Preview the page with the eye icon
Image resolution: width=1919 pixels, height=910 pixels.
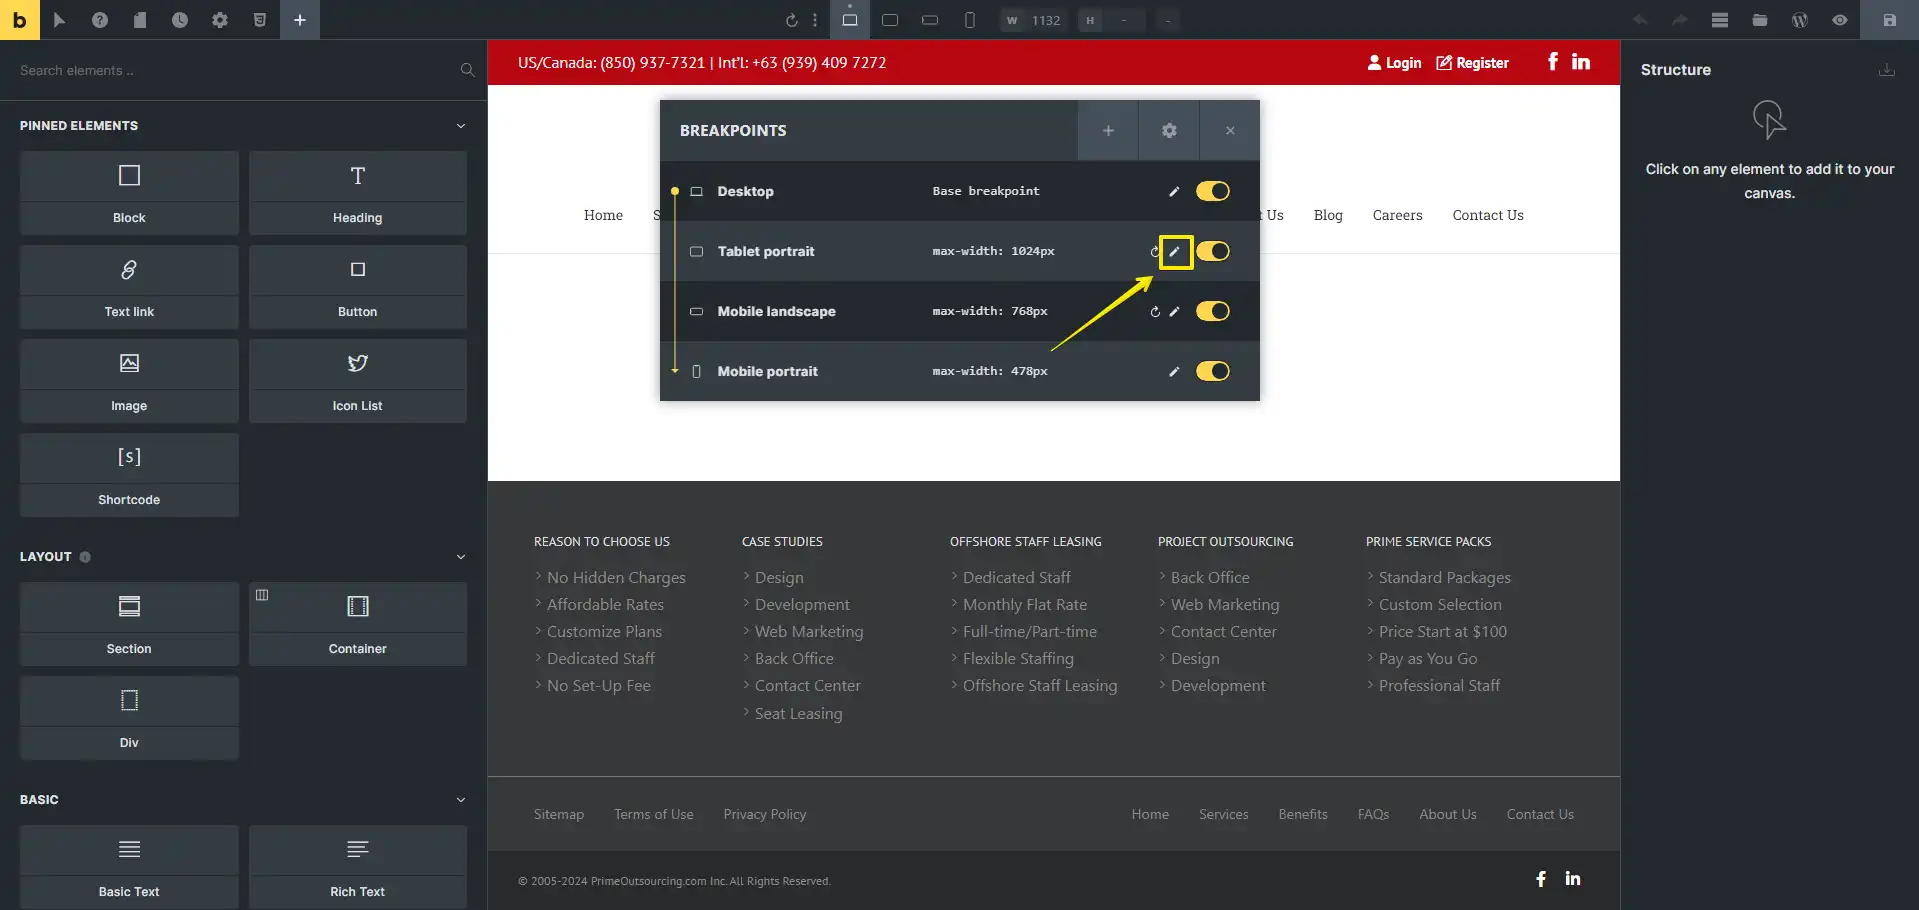click(x=1840, y=20)
